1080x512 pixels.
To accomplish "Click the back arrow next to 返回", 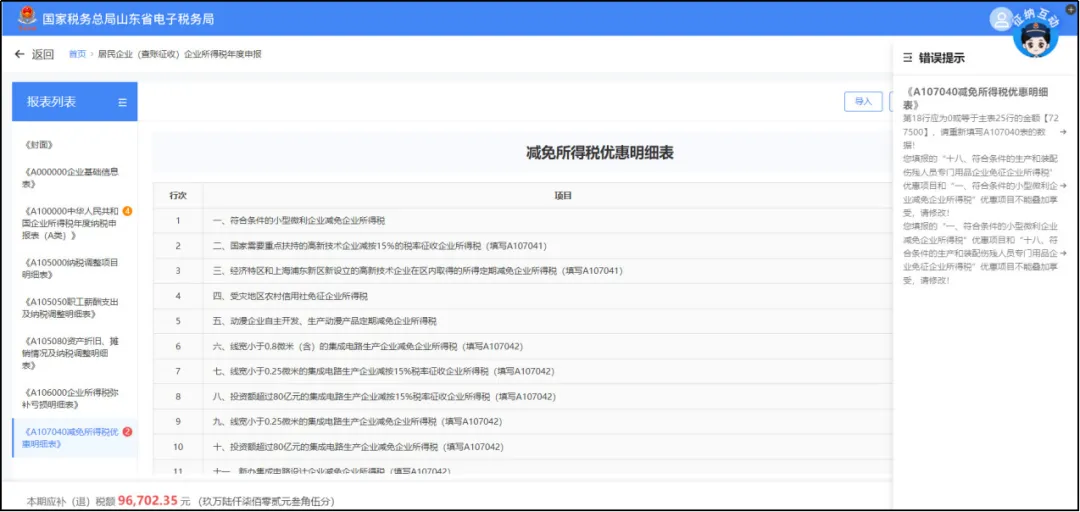I will 19,54.
